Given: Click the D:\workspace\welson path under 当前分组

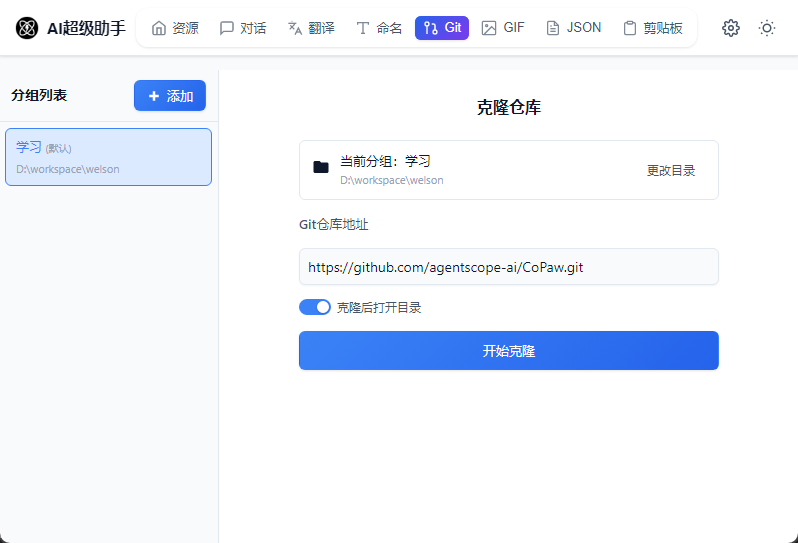Looking at the screenshot, I should point(391,181).
